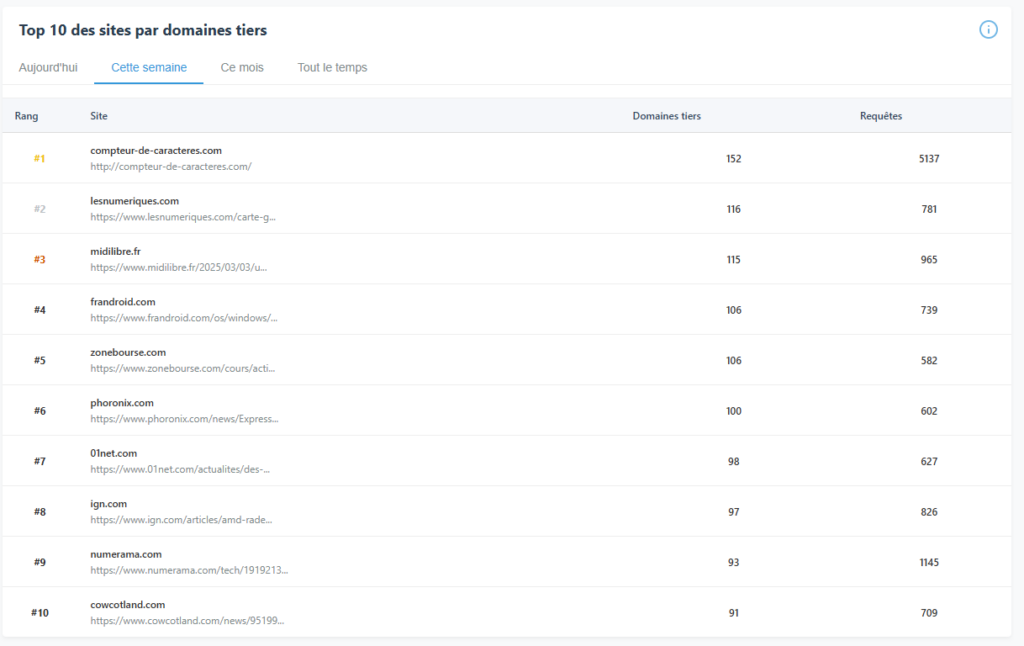The height and width of the screenshot is (646, 1024).
Task: Click the #7 rank label
Action: coord(40,461)
